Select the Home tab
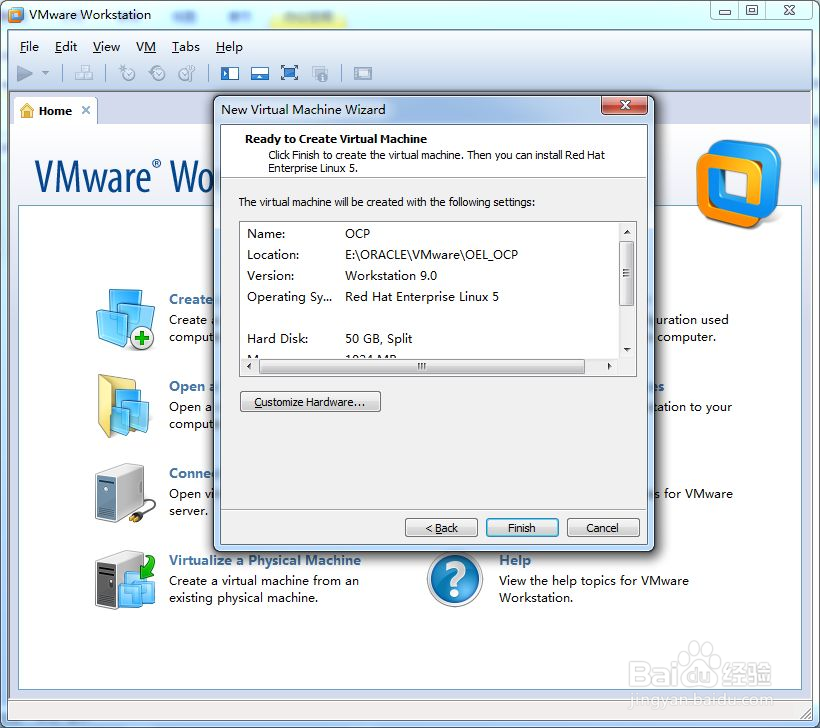820x728 pixels. point(55,111)
